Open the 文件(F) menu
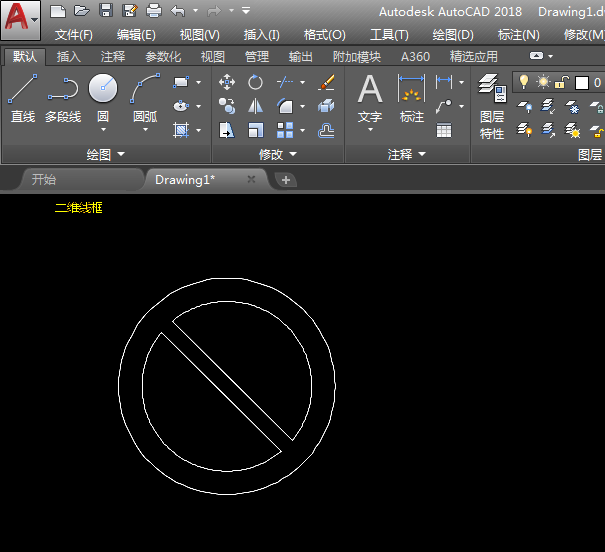Viewport: 605px width, 552px height. [x=74, y=35]
